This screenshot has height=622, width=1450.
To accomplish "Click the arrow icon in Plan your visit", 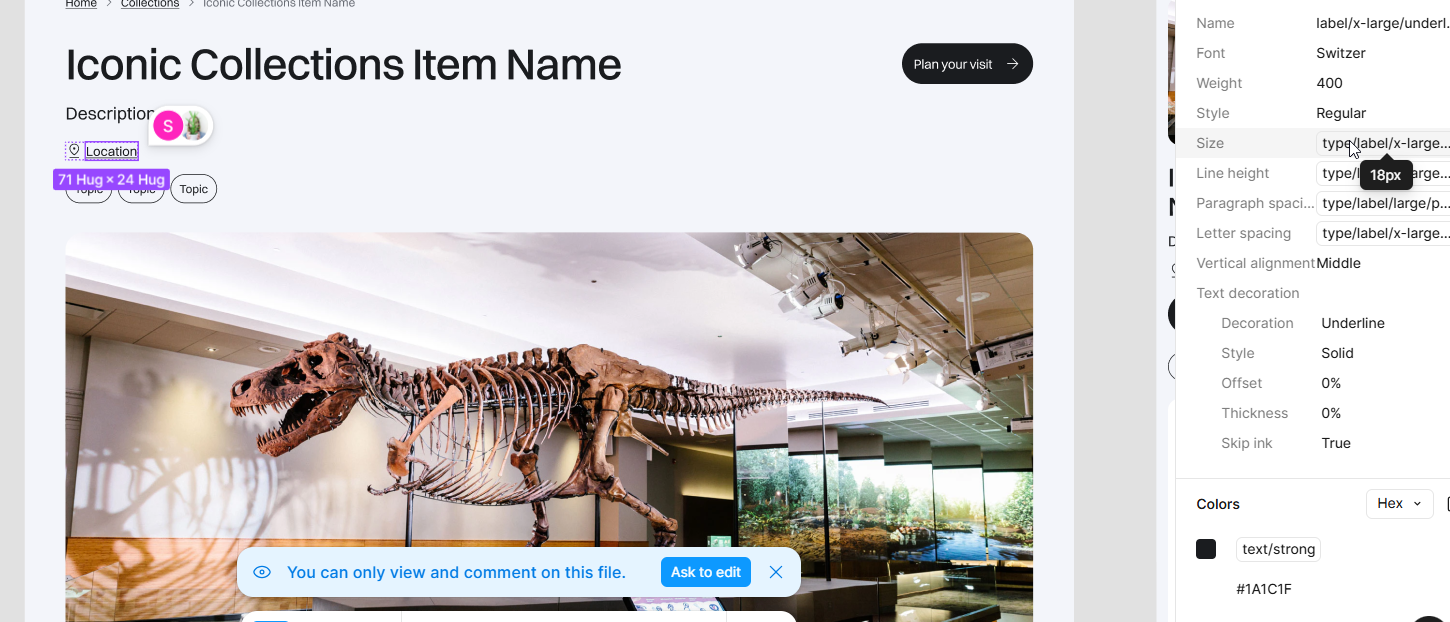I will pos(1013,64).
